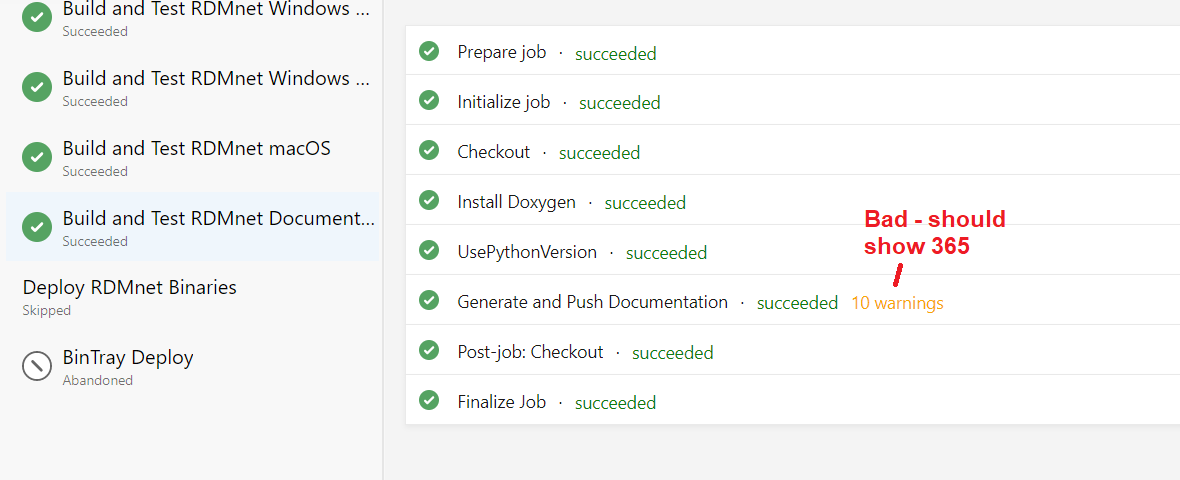Click check icon beside UsePythonVersion step
The width and height of the screenshot is (1180, 480).
point(429,251)
